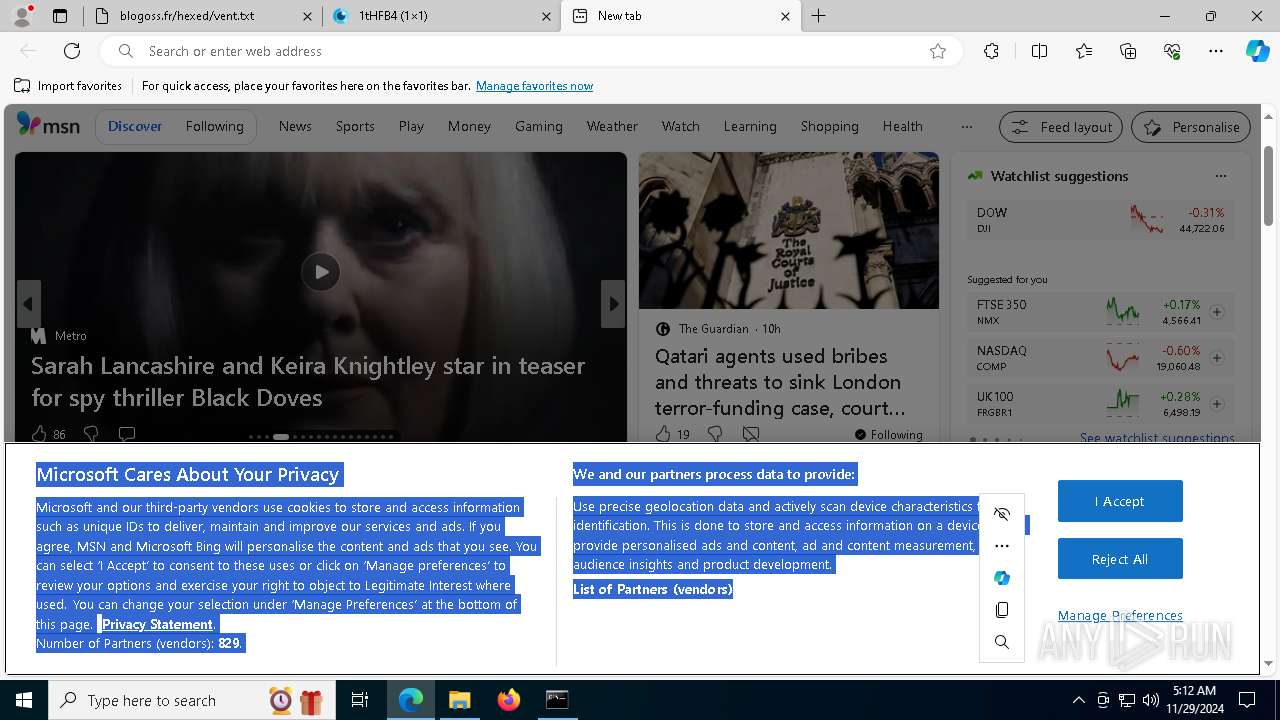Viewport: 1280px width, 720px height.
Task: Open the DOW watchlist entry
Action: tap(1100, 220)
